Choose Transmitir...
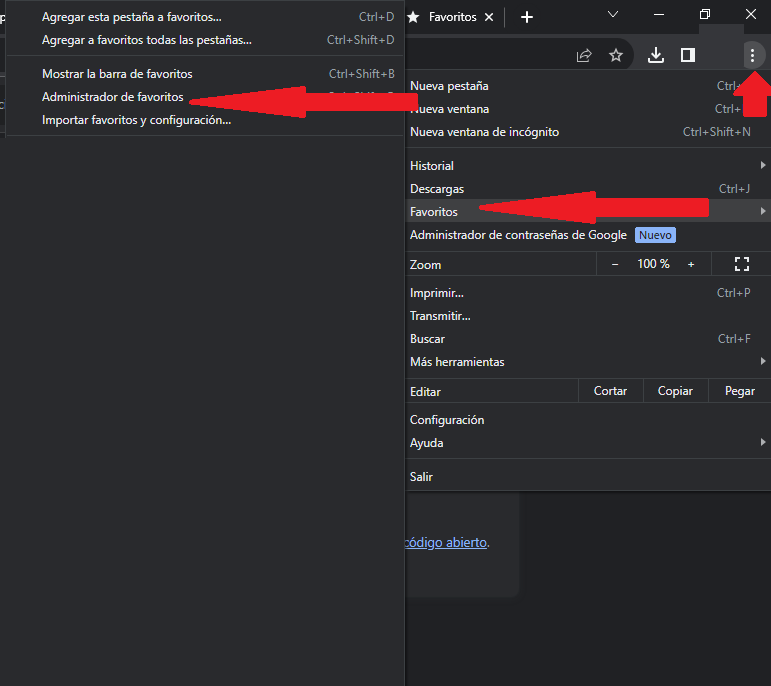This screenshot has height=686, width=771. click(x=588, y=316)
